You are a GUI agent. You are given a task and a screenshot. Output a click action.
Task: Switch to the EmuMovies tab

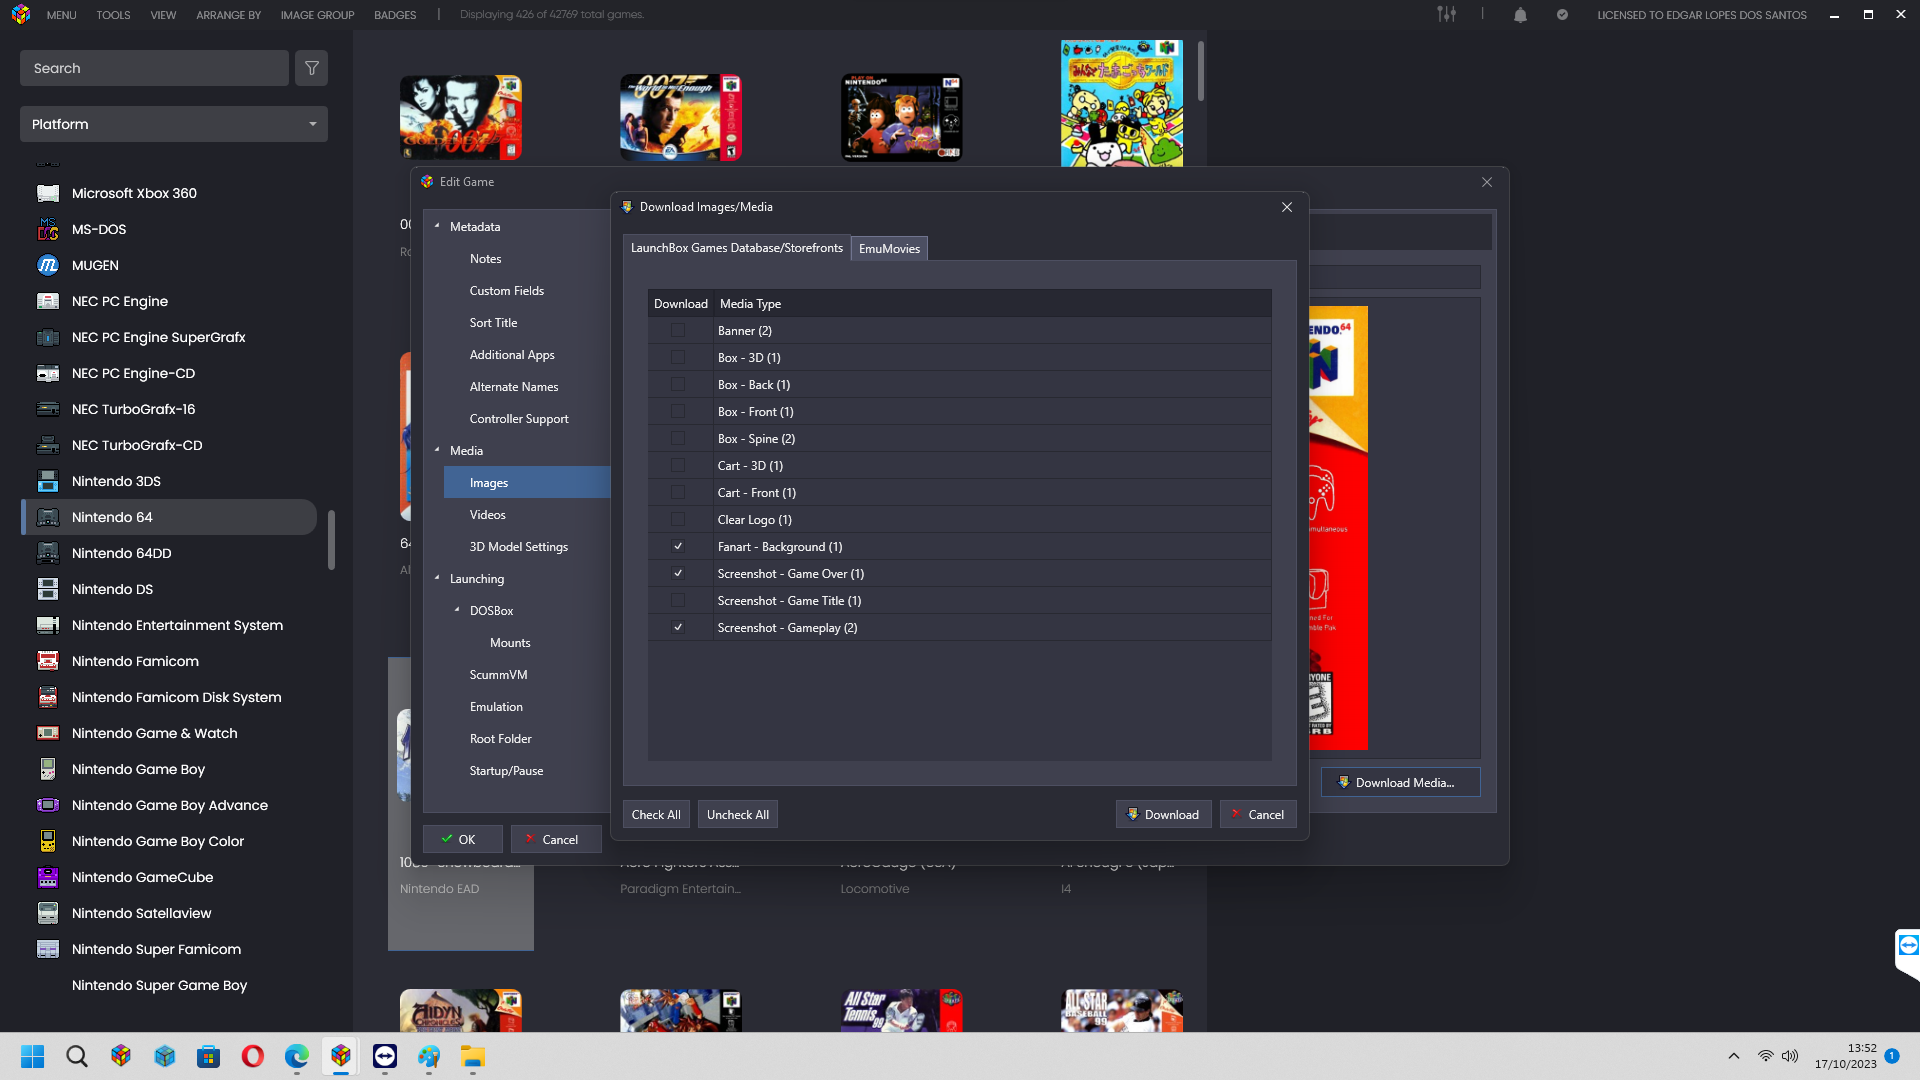tap(889, 249)
